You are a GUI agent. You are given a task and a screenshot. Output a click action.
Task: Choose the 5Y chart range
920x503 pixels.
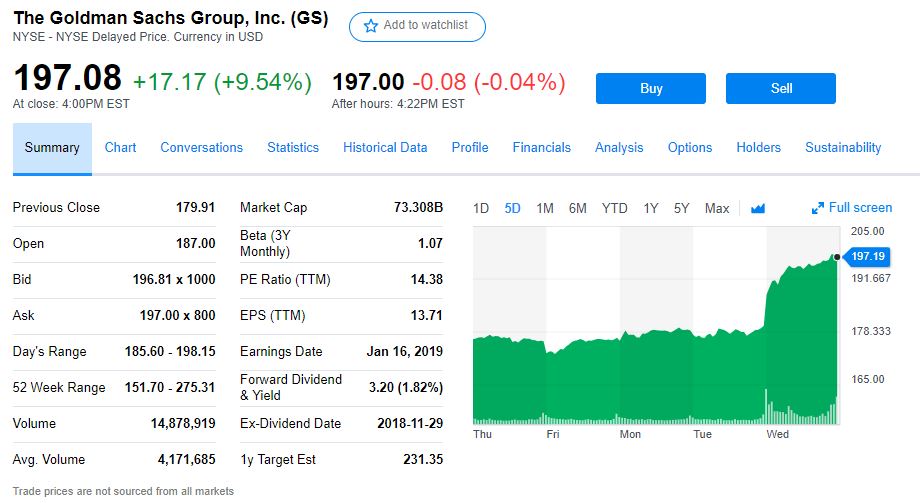pyautogui.click(x=682, y=208)
